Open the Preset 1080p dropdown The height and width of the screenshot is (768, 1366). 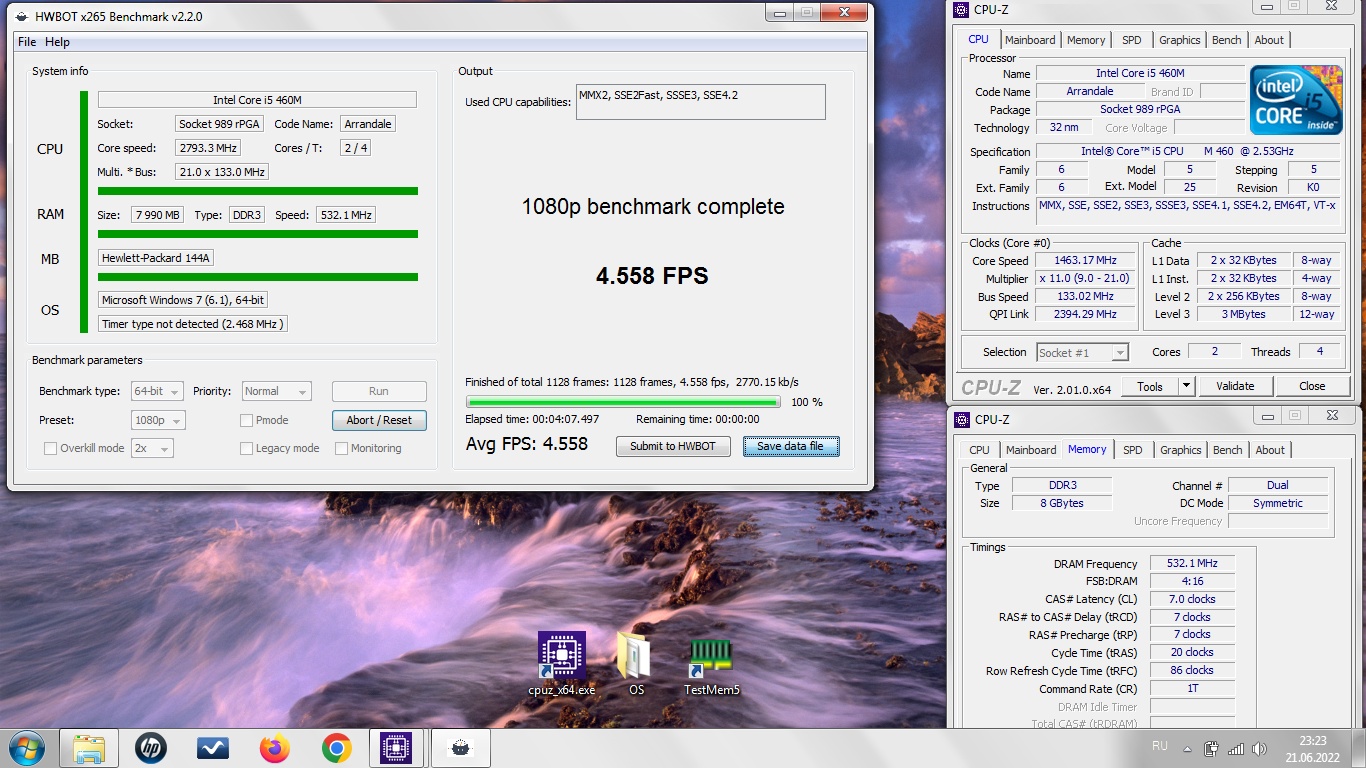[x=159, y=421]
